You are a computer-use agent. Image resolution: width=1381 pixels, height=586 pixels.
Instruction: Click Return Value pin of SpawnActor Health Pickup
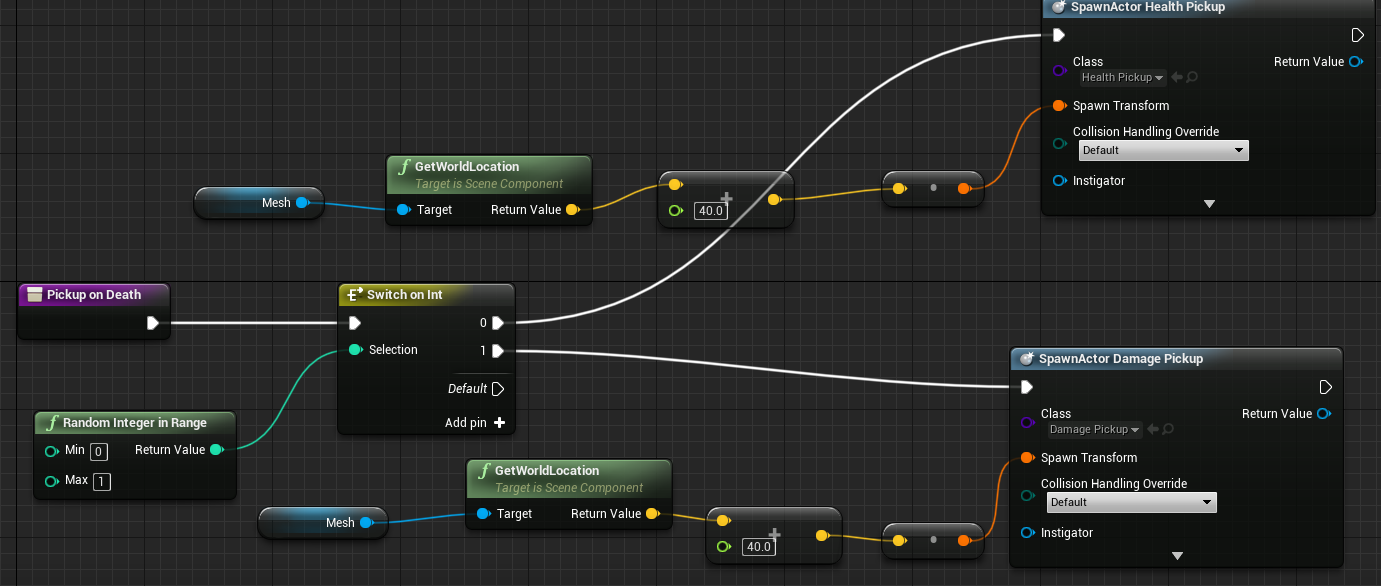tap(1355, 62)
